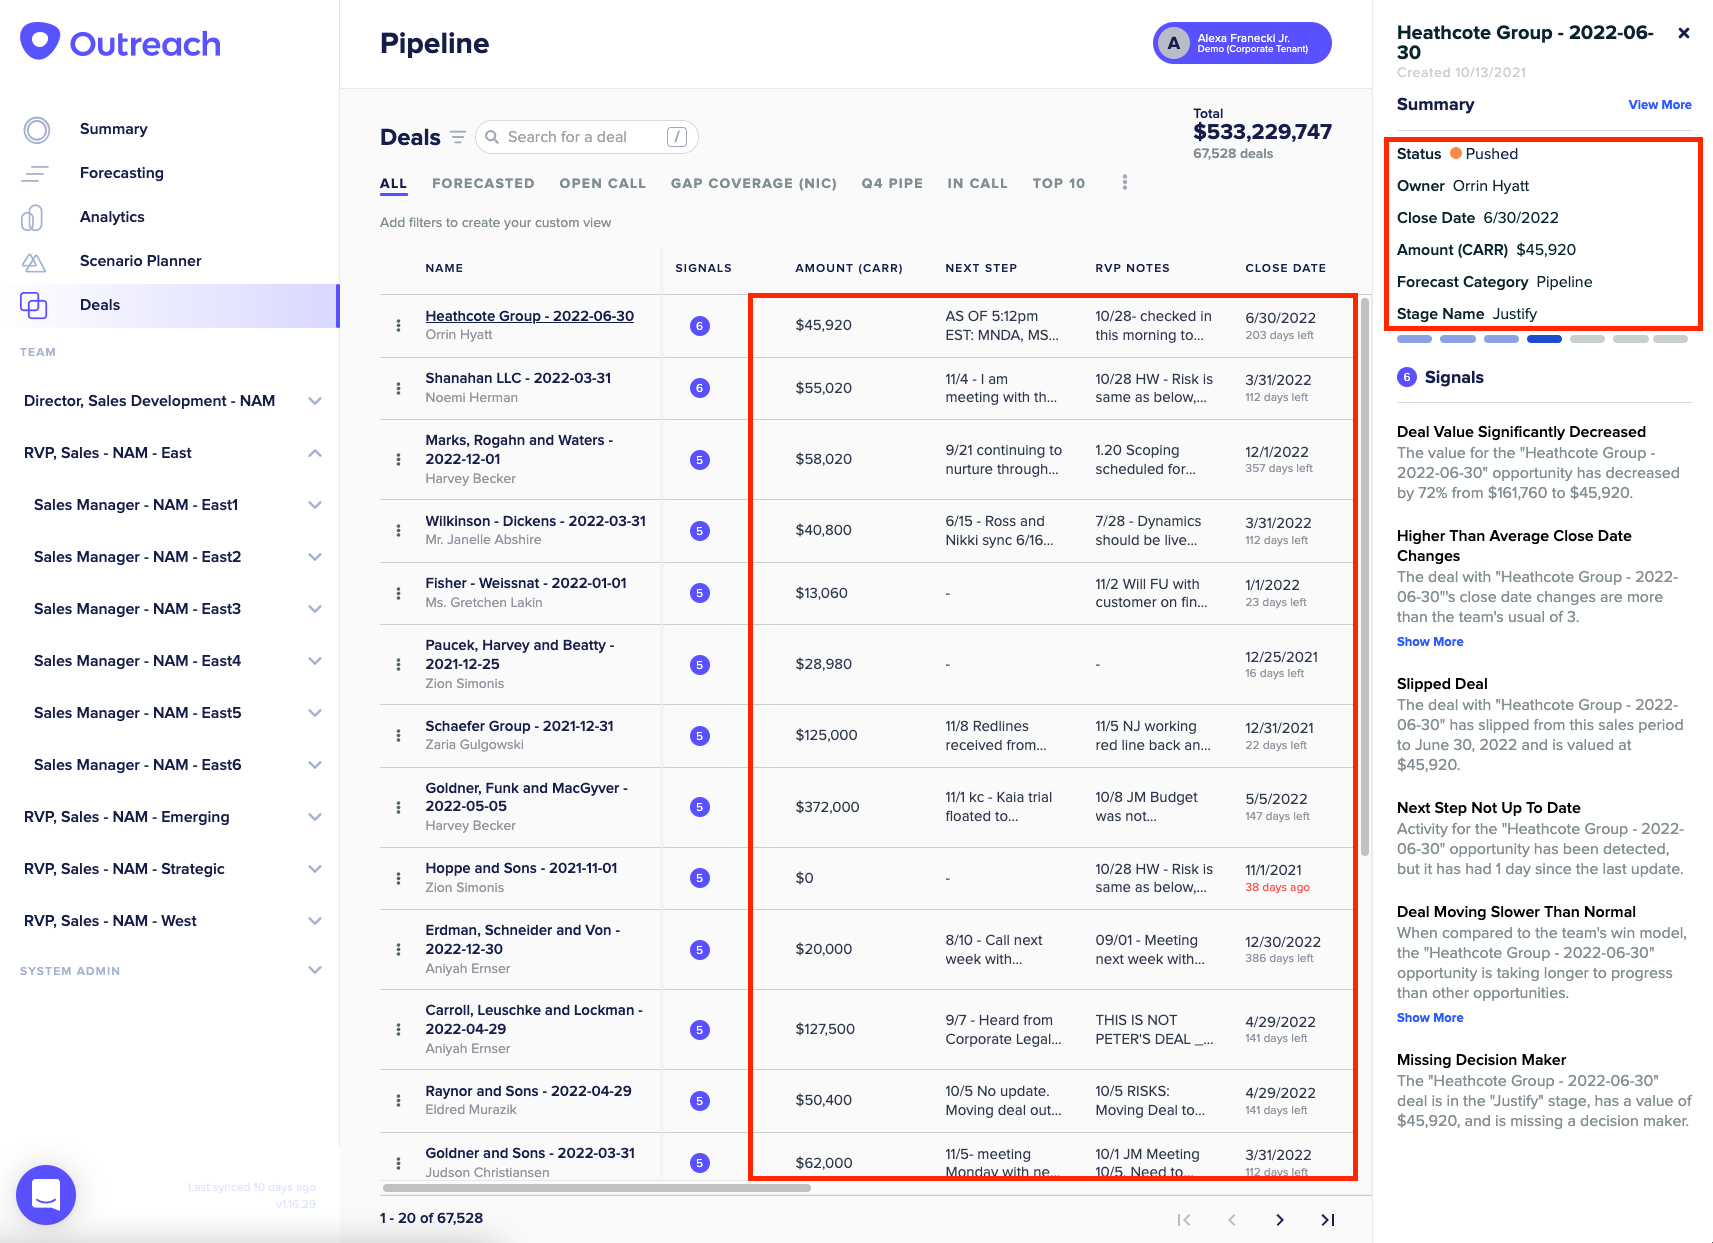Click signals badge on Schaefer Group row
The image size is (1713, 1243).
(700, 736)
